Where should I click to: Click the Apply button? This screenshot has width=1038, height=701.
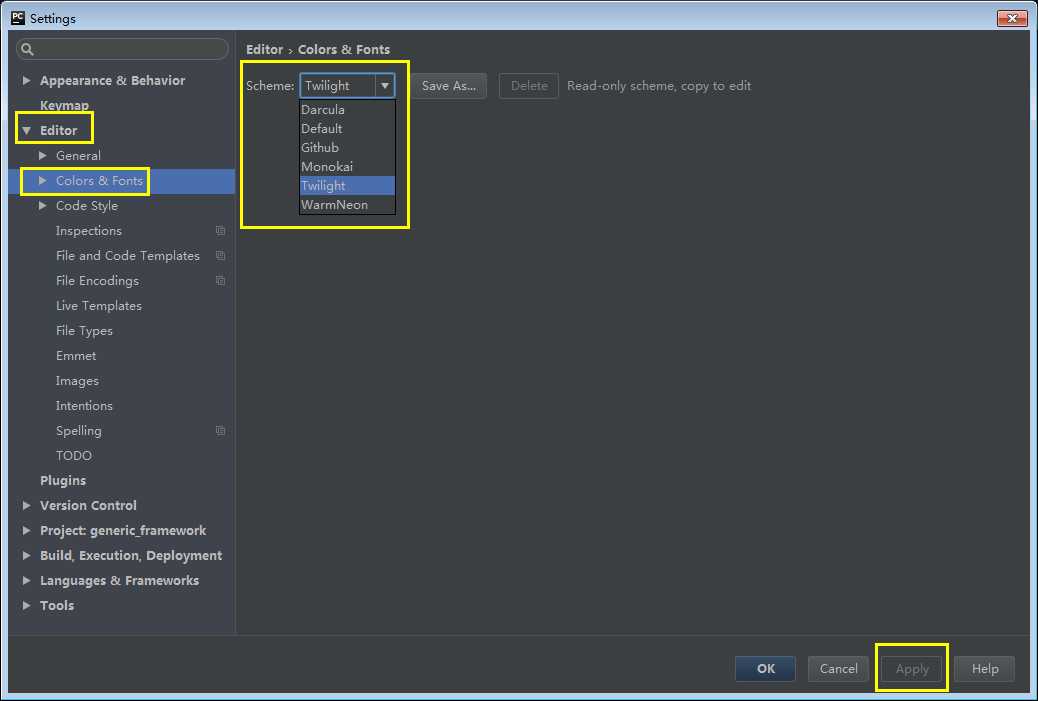pyautogui.click(x=912, y=669)
